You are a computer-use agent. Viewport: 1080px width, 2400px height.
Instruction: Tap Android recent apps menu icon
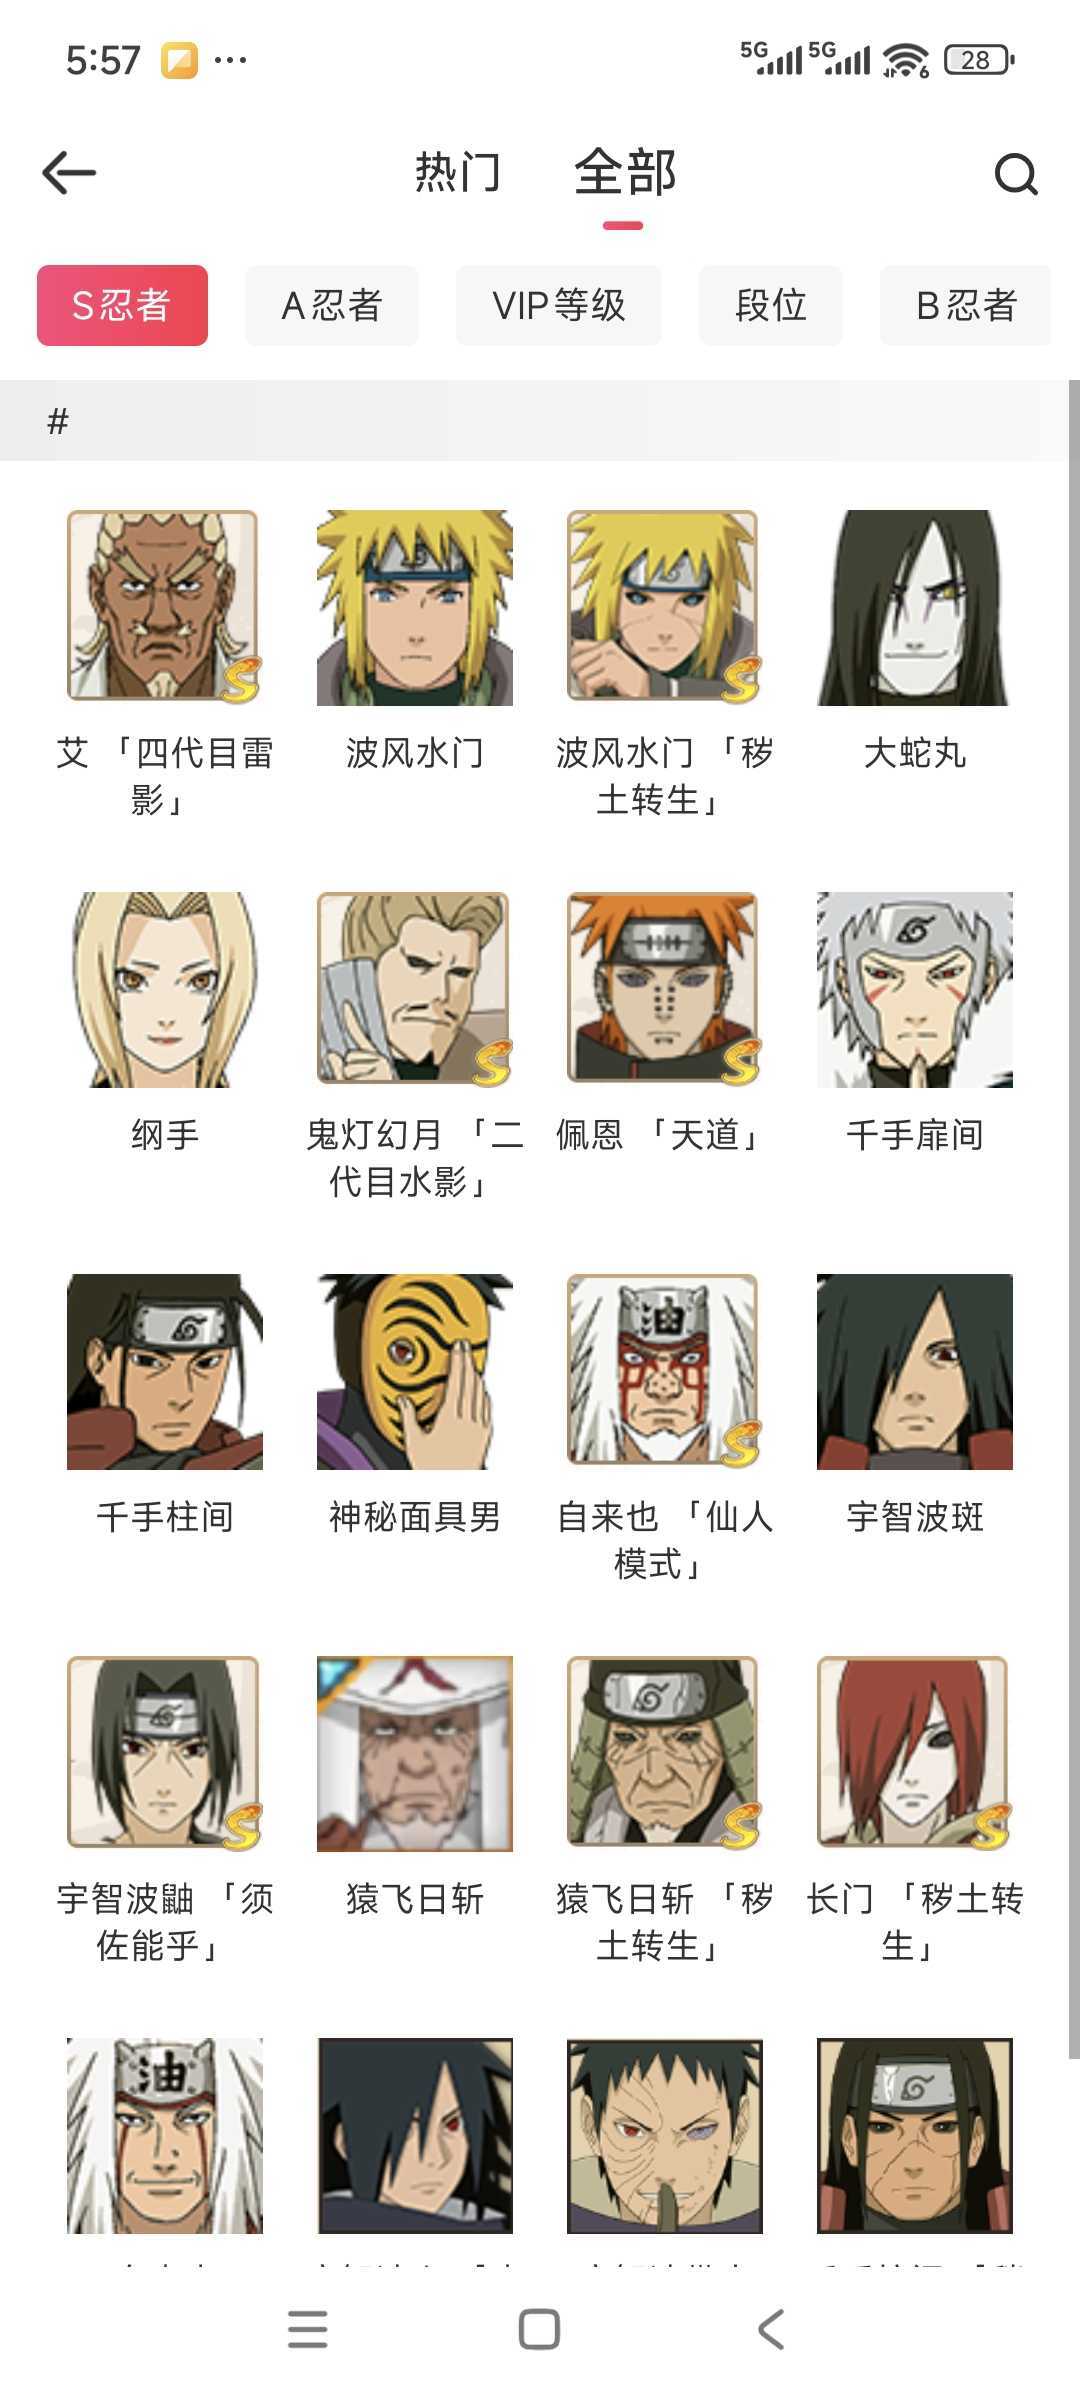point(307,2329)
